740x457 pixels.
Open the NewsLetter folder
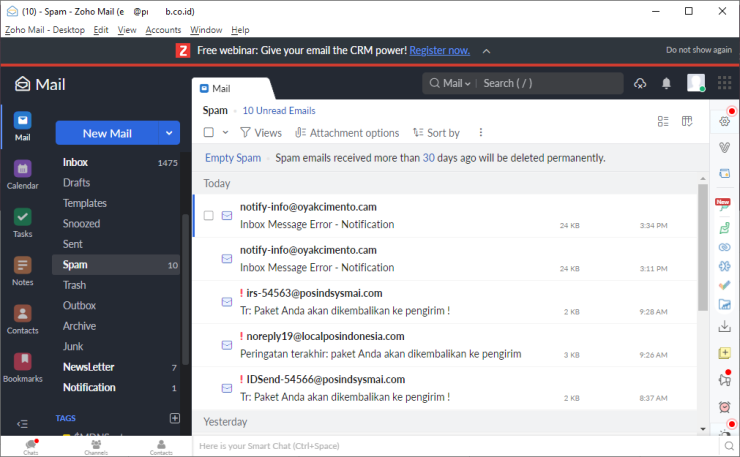click(x=116, y=367)
